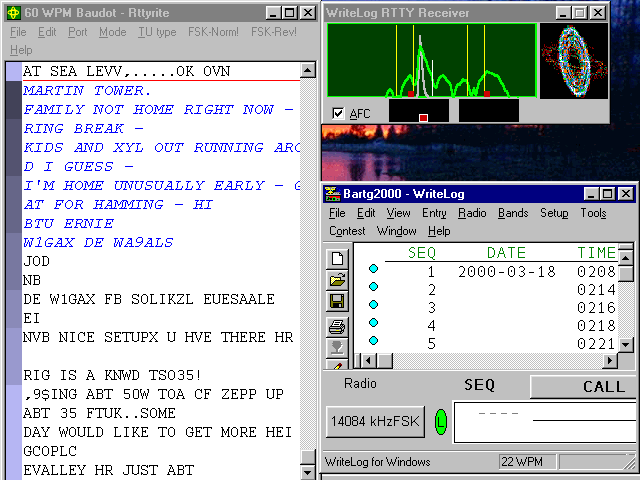Click the 0221 time cell in log
Screen dimensions: 640x480
coord(596,344)
